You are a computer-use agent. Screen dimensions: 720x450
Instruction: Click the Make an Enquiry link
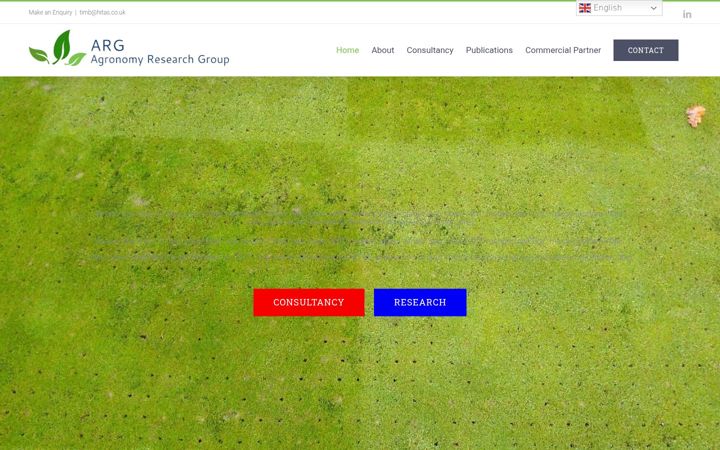click(x=50, y=12)
